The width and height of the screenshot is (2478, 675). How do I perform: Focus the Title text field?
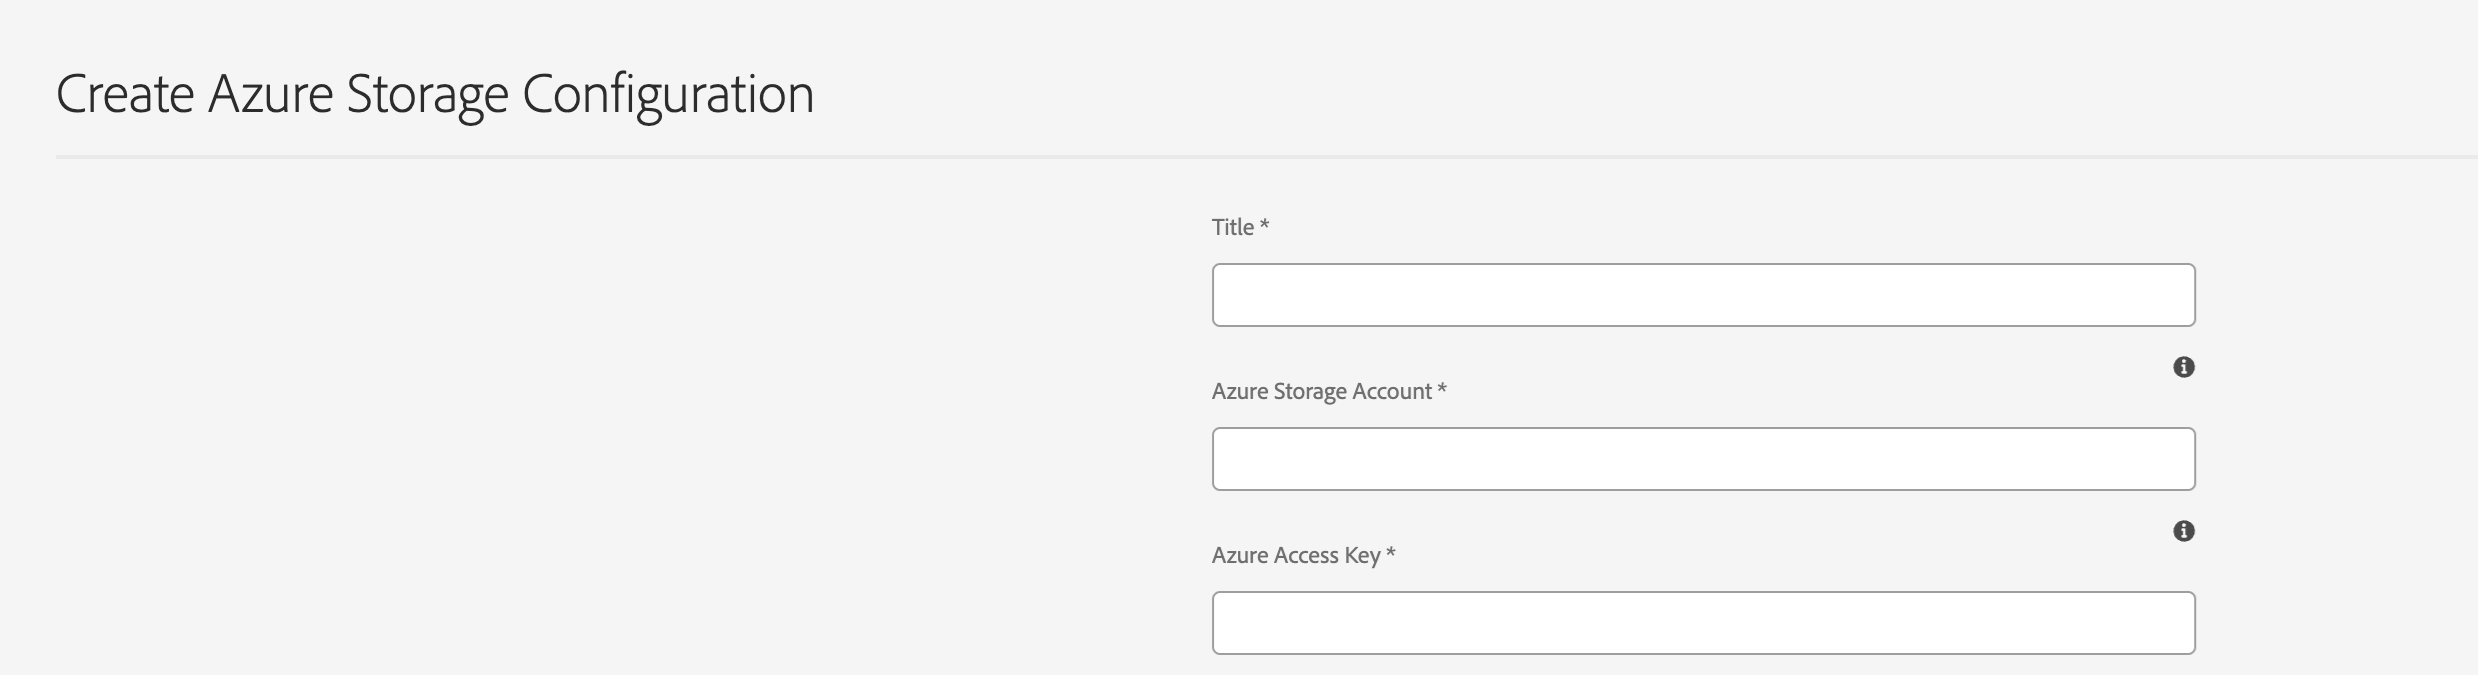pos(1703,295)
